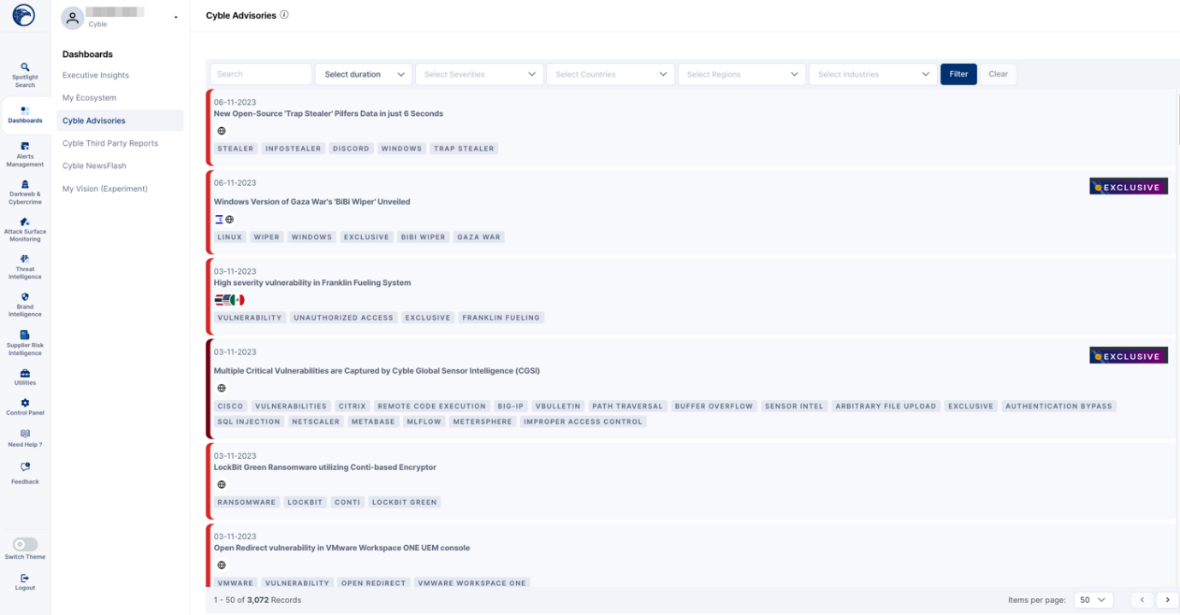Open the Select Severities dropdown
This screenshot has width=1180, height=615.
479,75
